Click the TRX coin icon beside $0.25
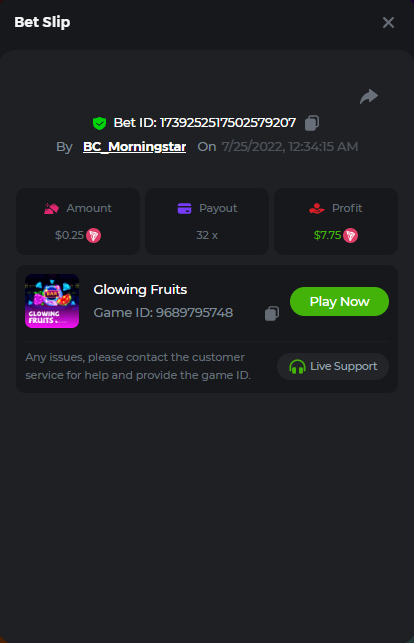This screenshot has width=414, height=643. pos(93,235)
